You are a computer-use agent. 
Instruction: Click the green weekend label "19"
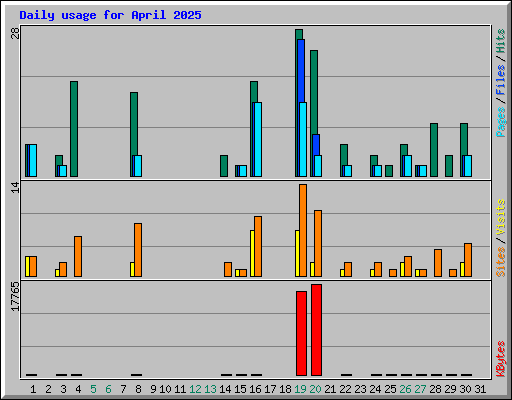pyautogui.click(x=300, y=389)
